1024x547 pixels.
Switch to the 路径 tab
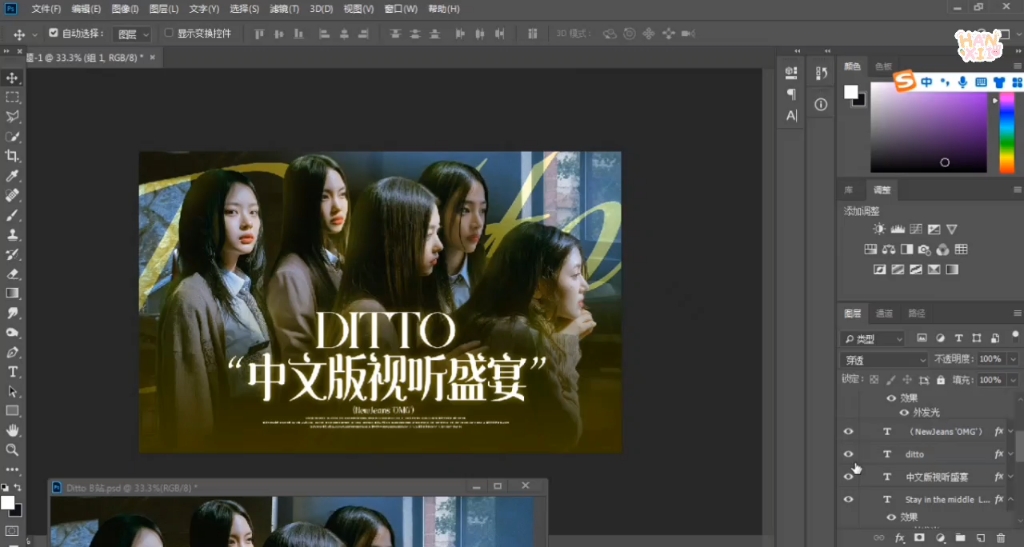pyautogui.click(x=916, y=313)
